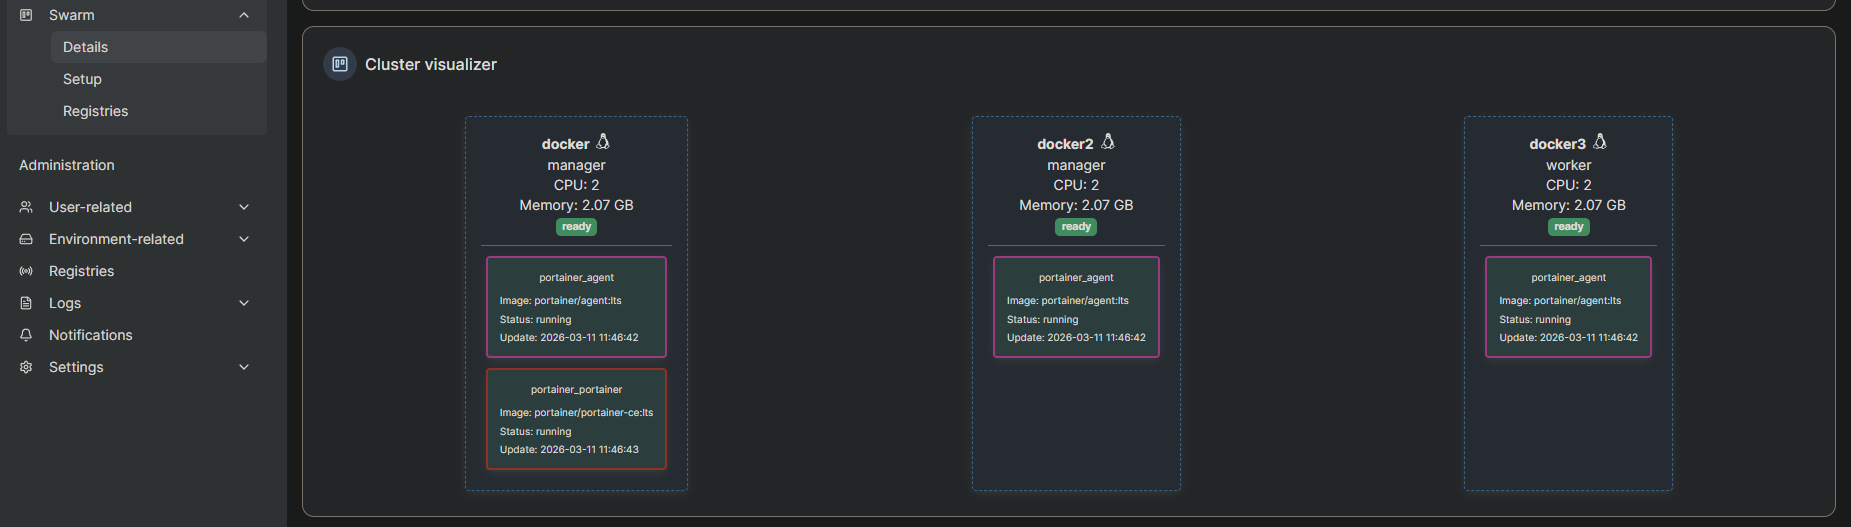Click the Cluster visualizer header icon

pyautogui.click(x=340, y=64)
